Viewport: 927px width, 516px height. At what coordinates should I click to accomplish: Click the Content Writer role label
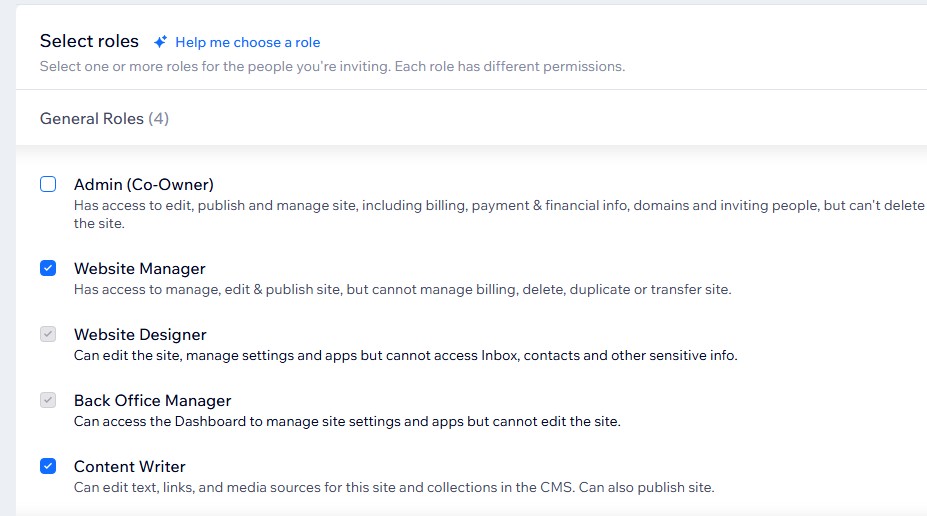pos(130,466)
